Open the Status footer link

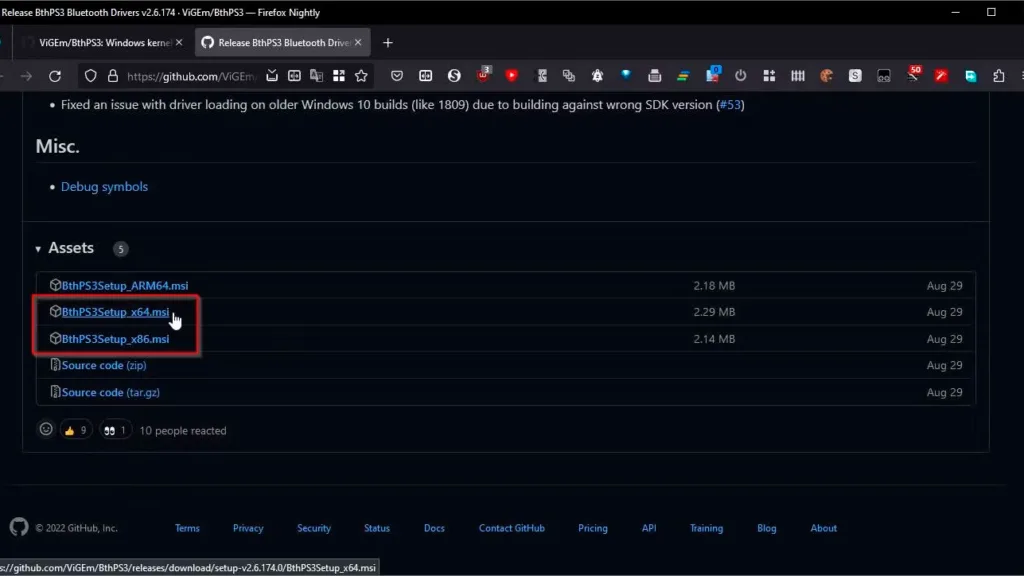point(377,528)
